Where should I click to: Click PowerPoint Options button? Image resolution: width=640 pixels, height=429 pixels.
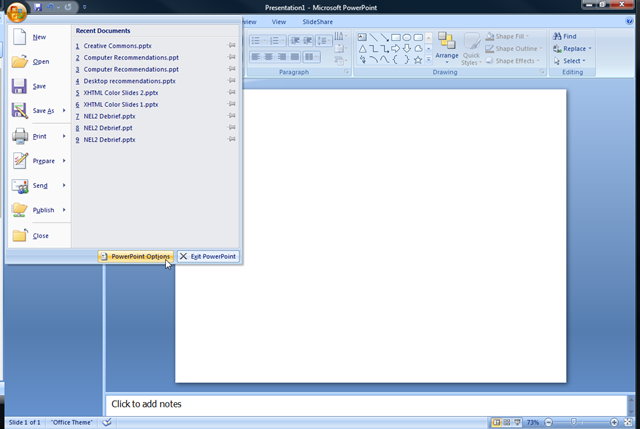coord(136,256)
